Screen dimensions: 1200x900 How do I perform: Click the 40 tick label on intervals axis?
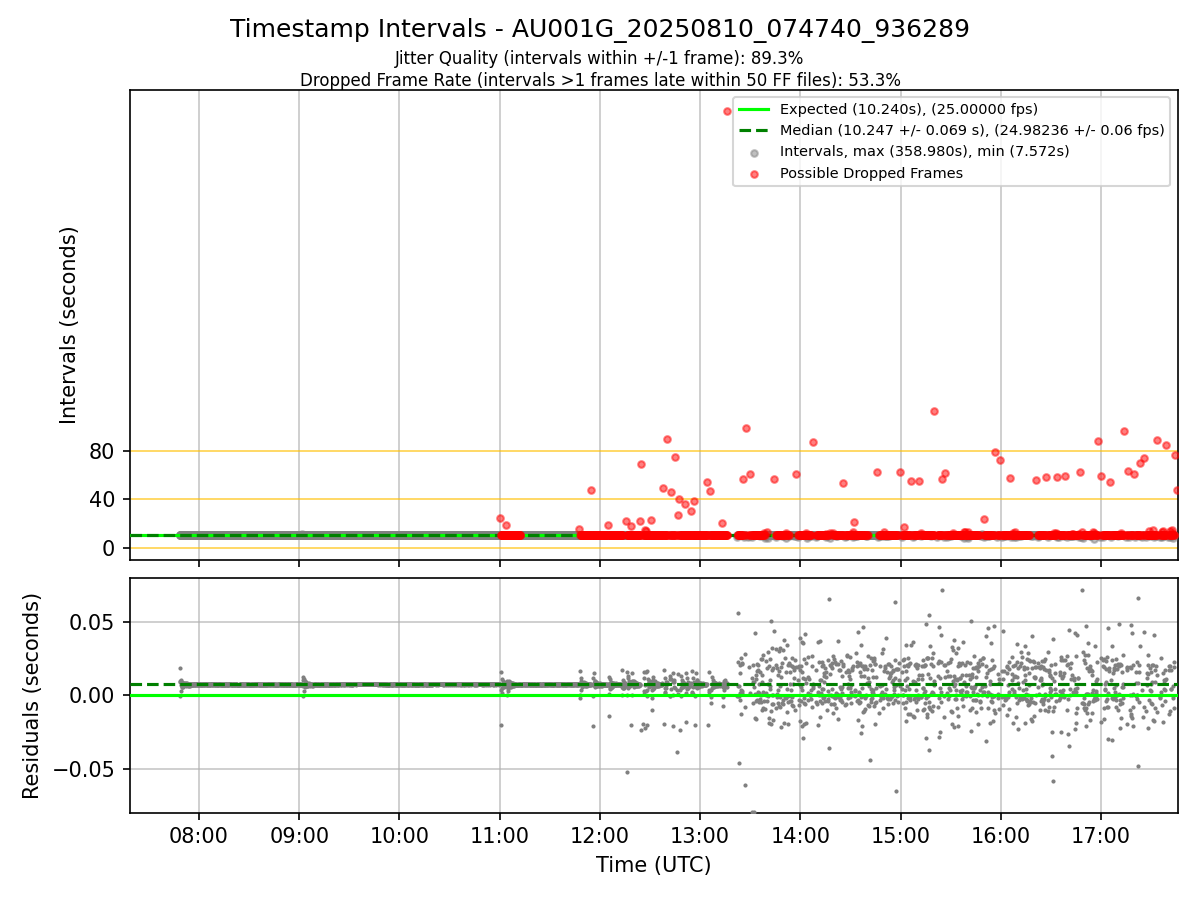(x=103, y=499)
